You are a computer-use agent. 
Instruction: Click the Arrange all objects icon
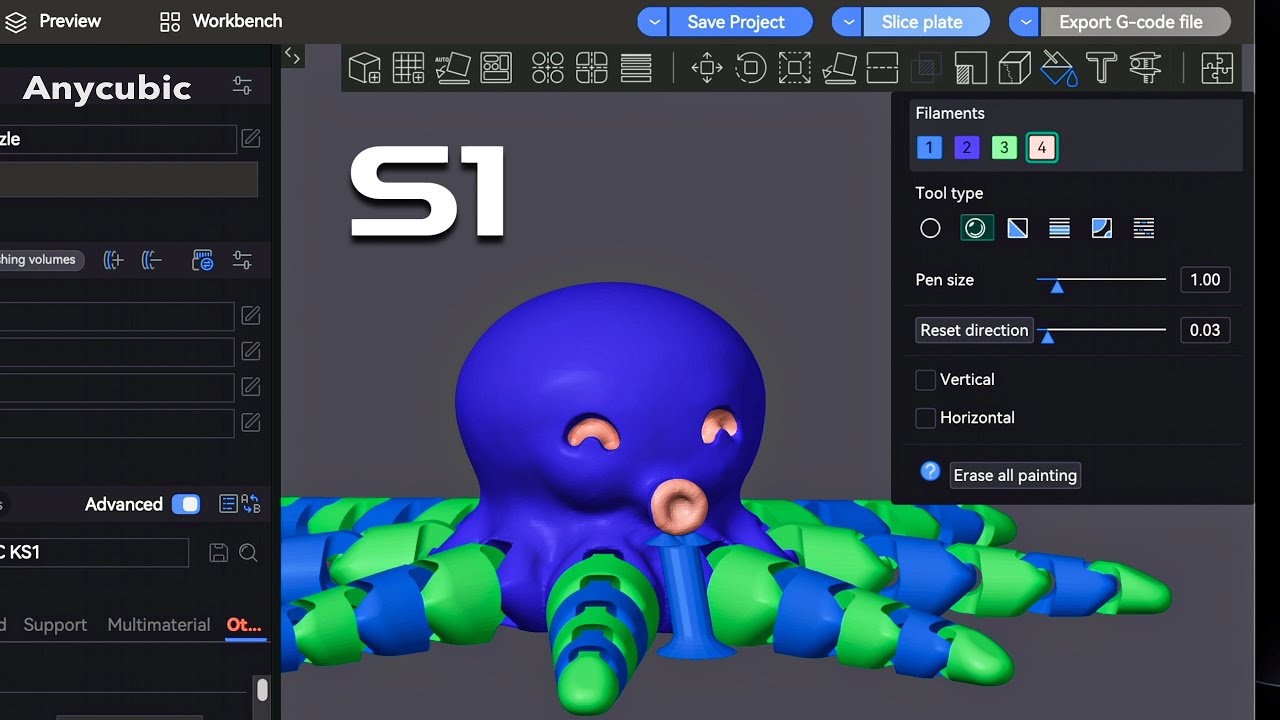coord(496,68)
